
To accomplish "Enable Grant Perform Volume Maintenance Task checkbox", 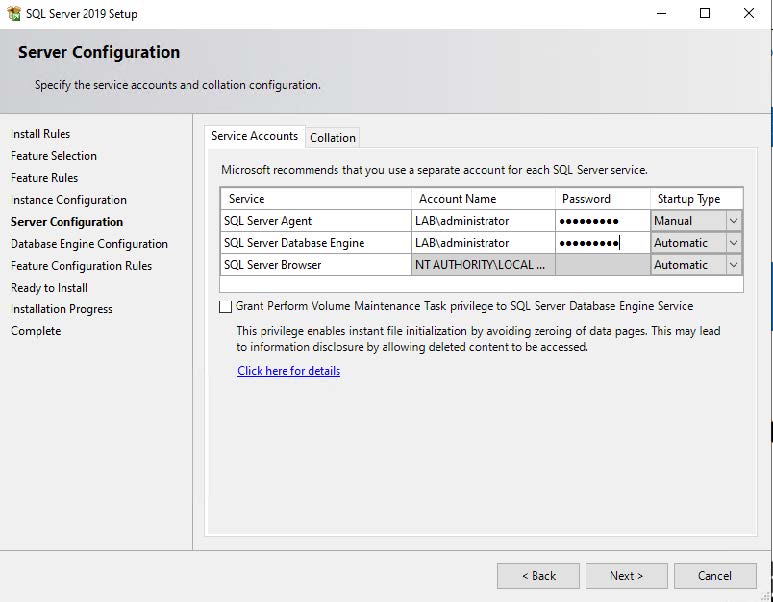I will coord(225,307).
